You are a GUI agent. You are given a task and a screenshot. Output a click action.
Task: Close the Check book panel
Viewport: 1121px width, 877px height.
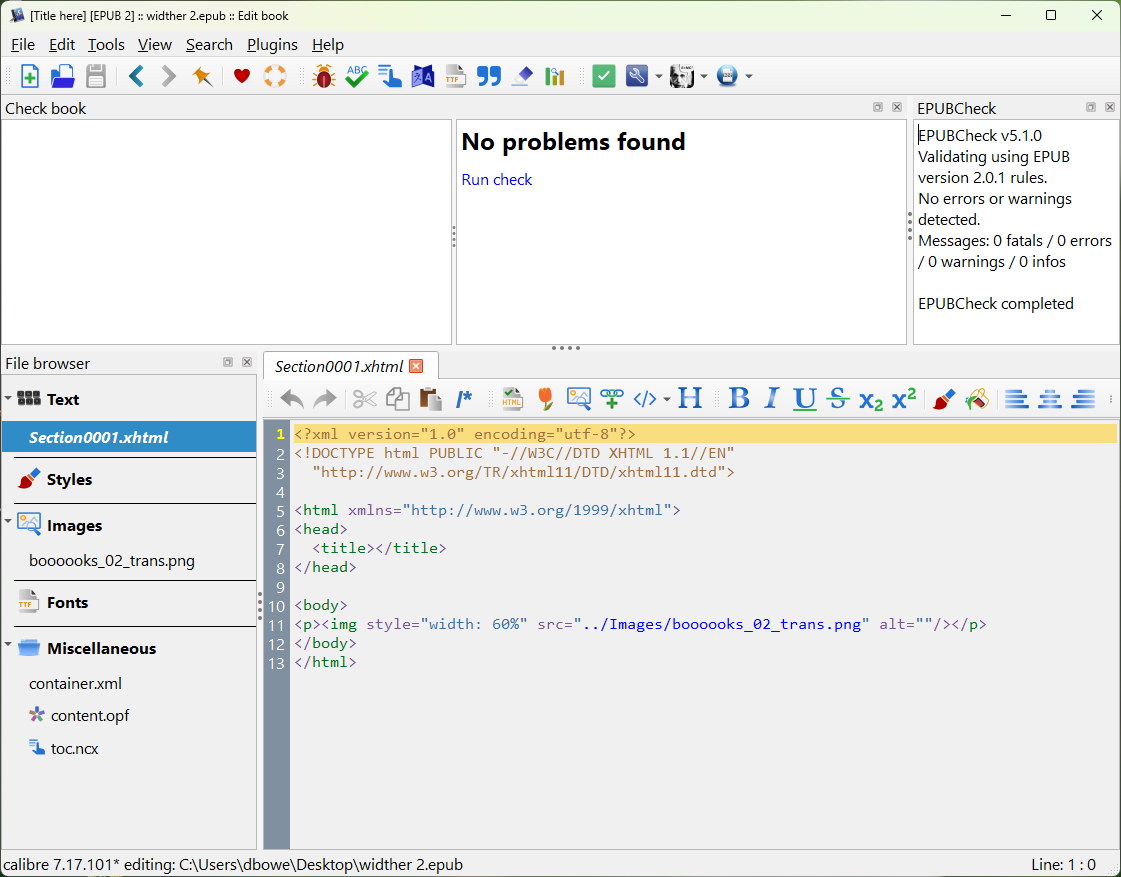click(x=897, y=108)
